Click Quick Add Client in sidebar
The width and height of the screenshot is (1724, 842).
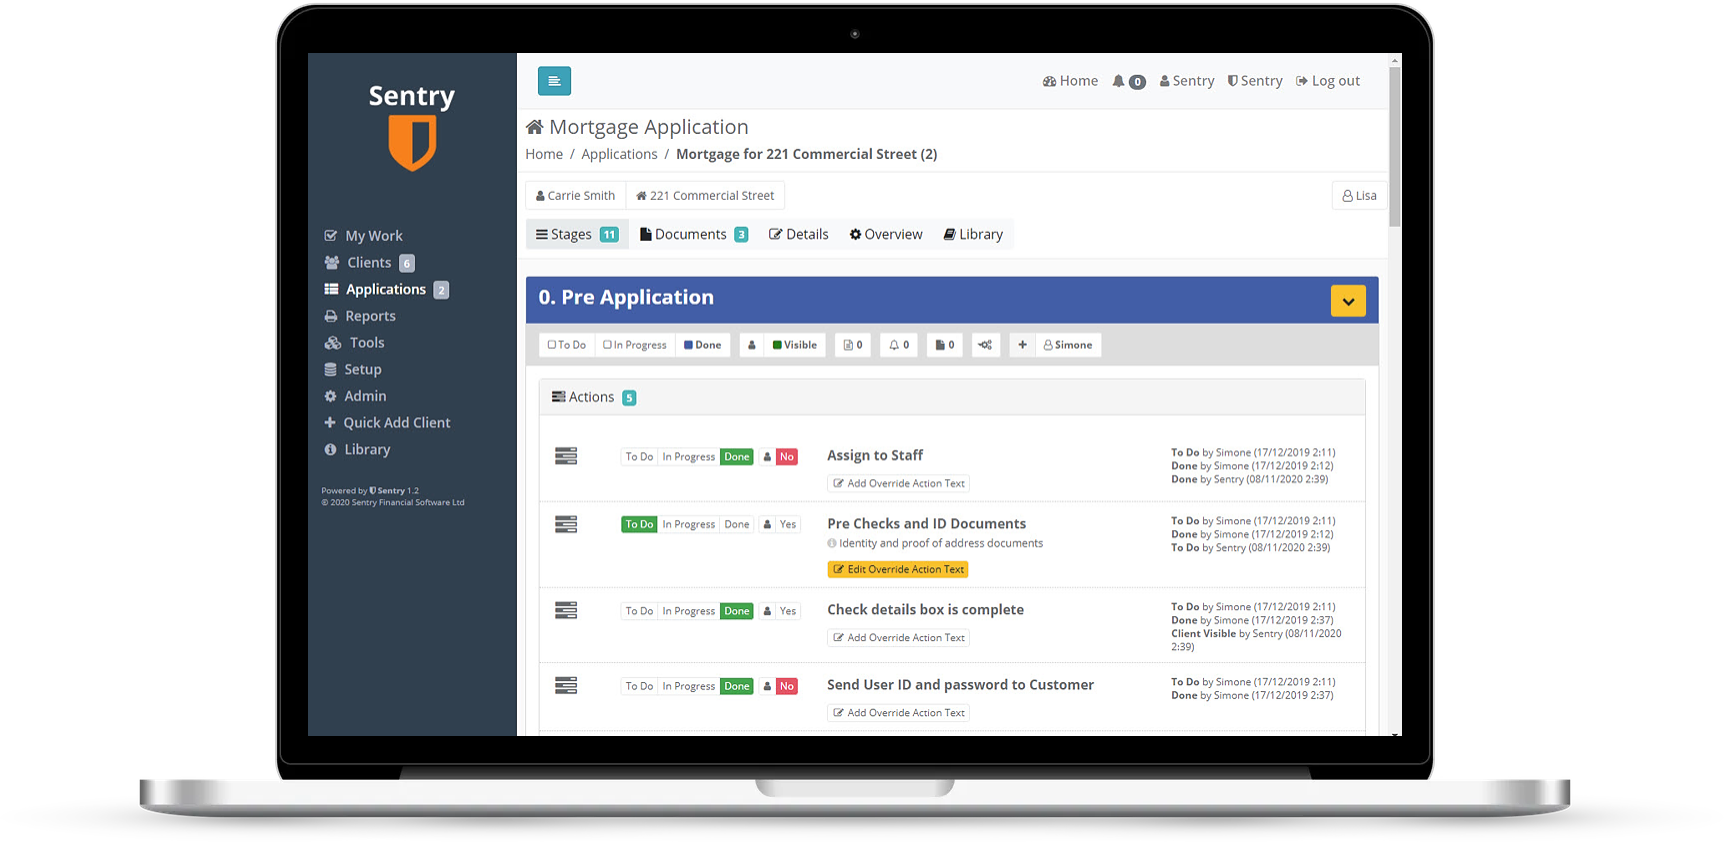click(x=387, y=423)
